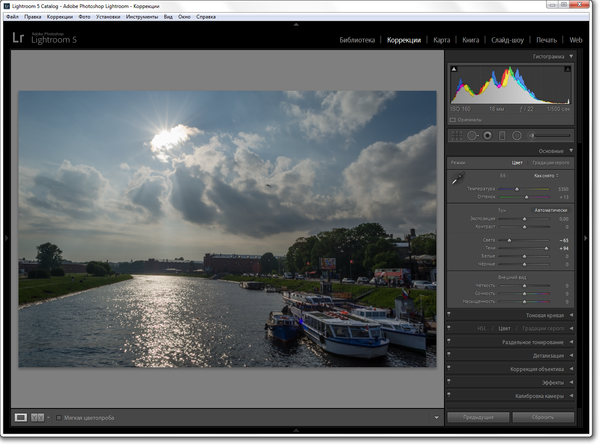Expand the Эффекты panel

click(x=571, y=382)
